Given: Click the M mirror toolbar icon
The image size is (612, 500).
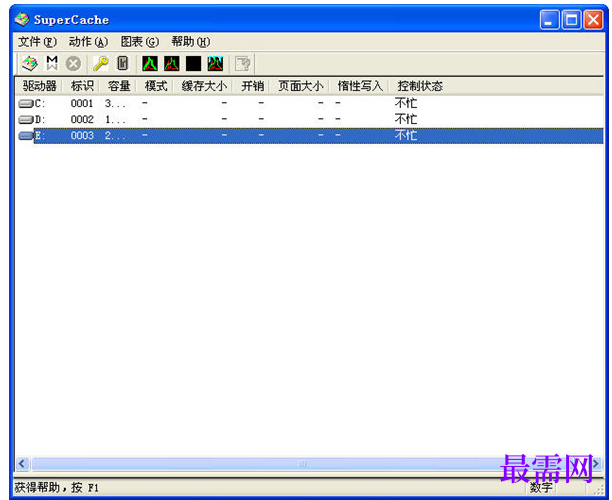Looking at the screenshot, I should pyautogui.click(x=52, y=63).
